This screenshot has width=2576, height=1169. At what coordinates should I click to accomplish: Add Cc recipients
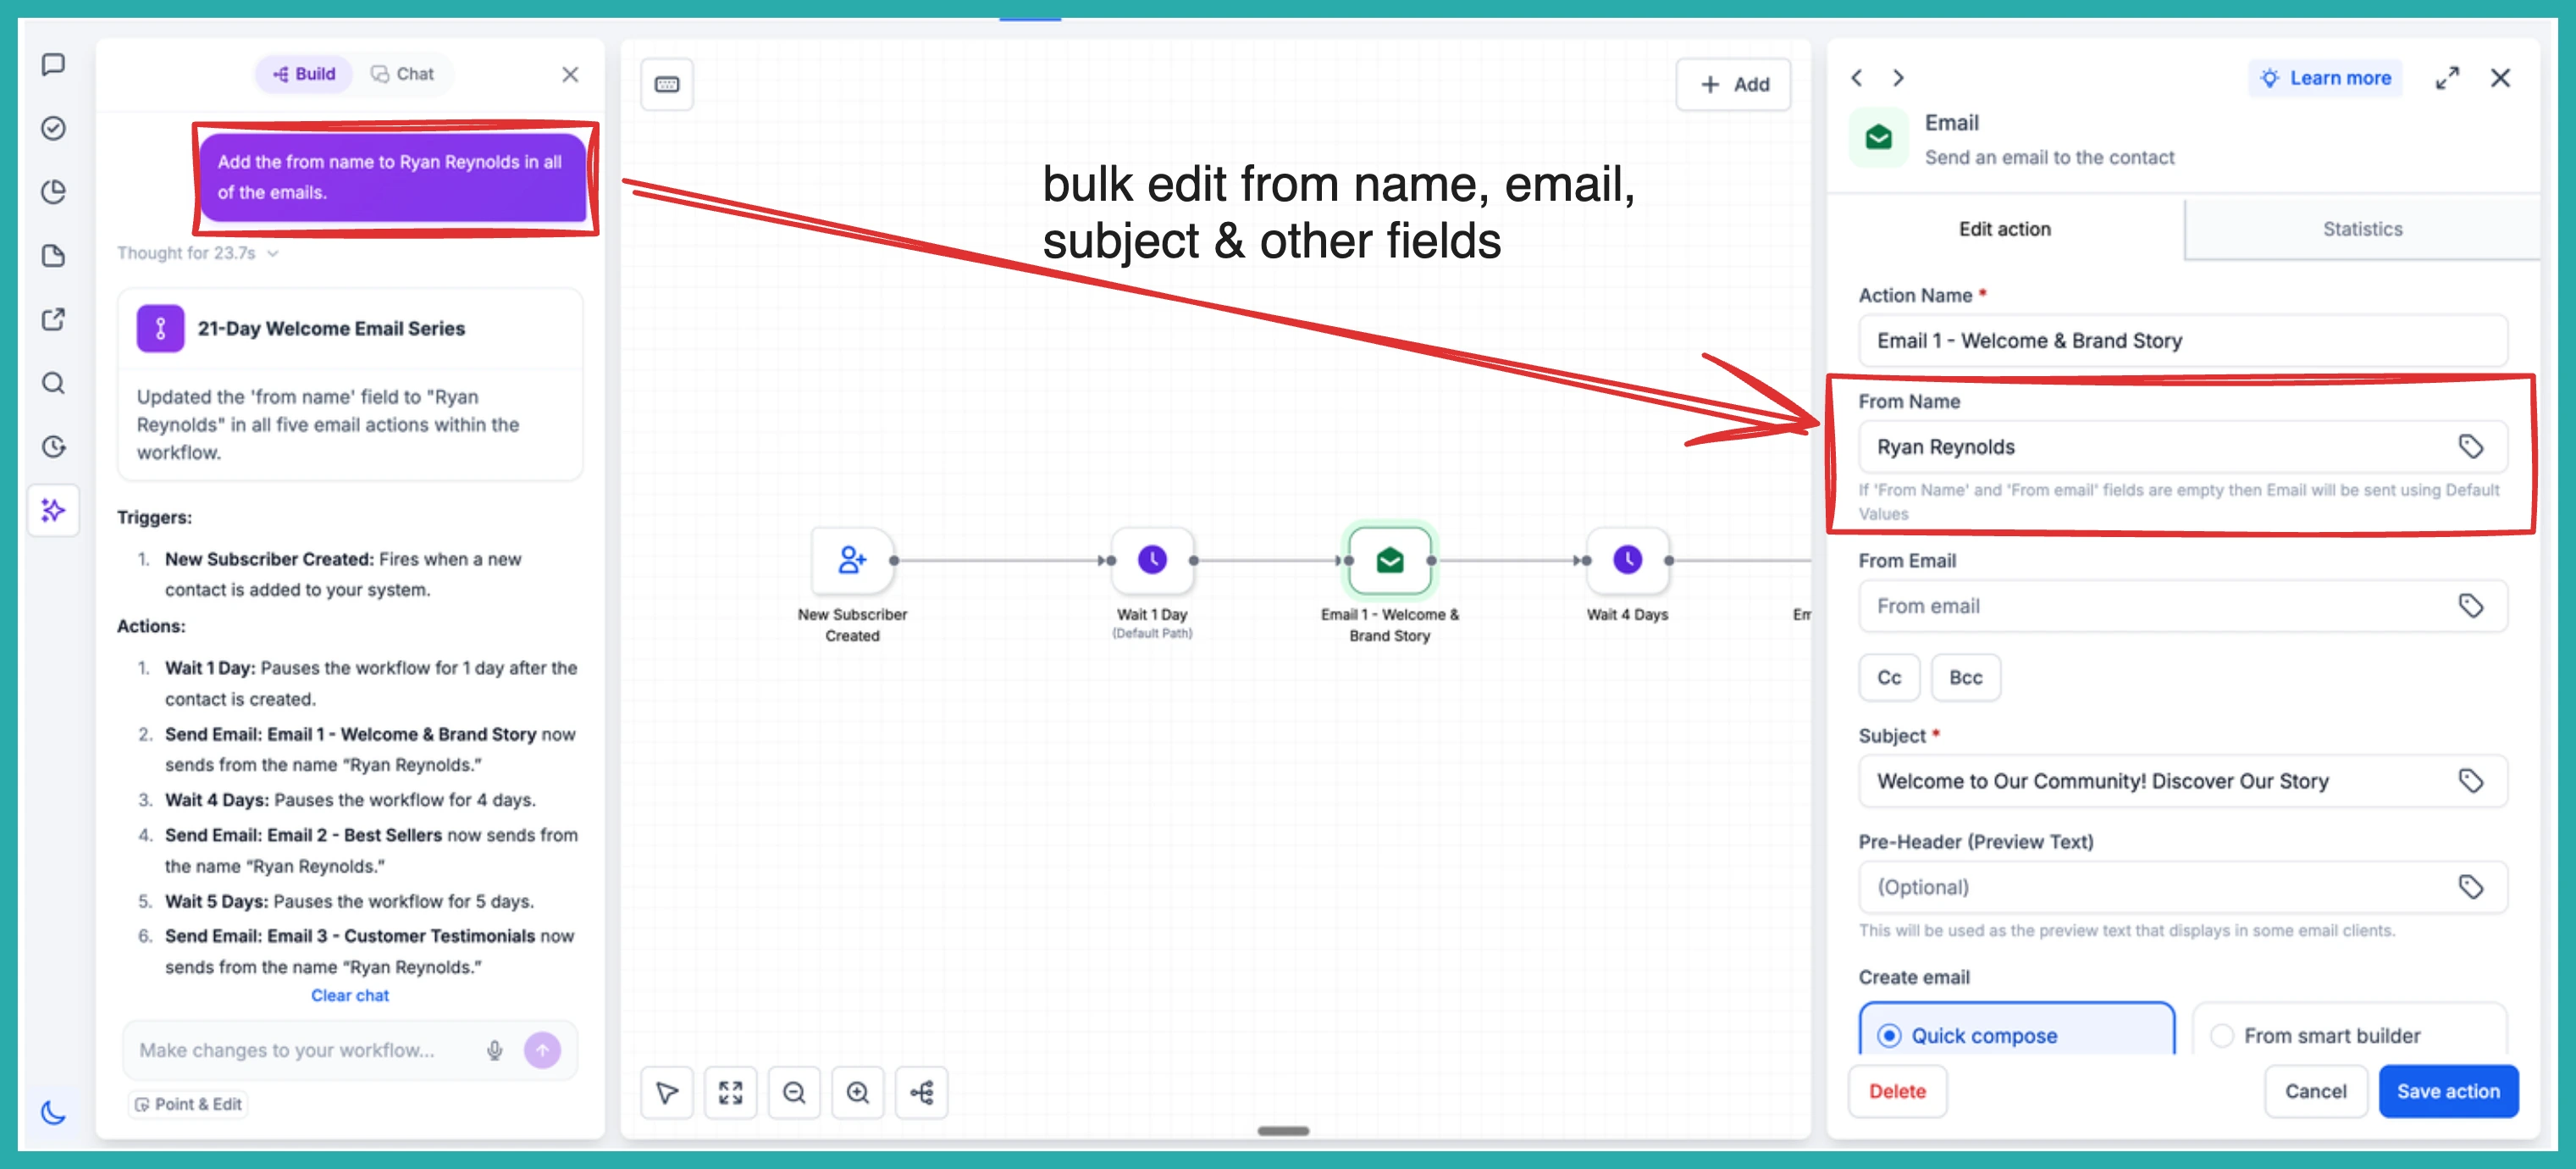1889,678
